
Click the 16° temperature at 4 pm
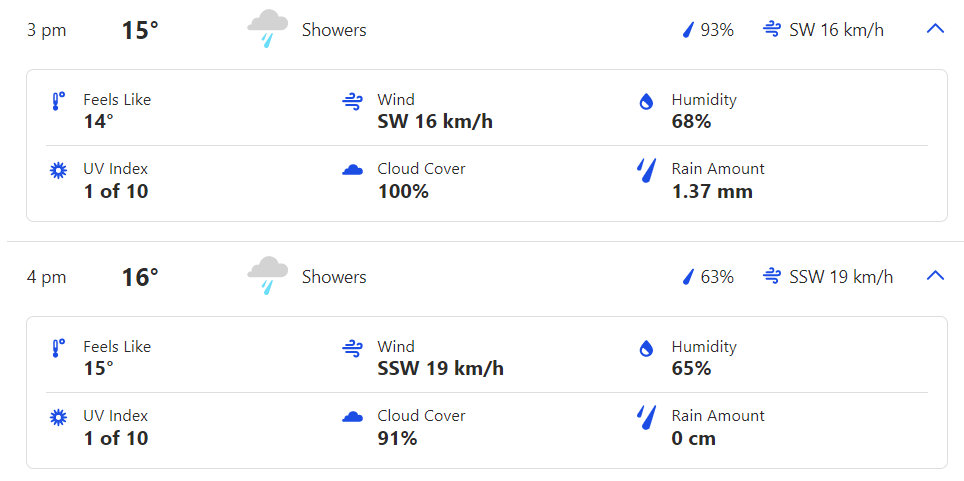tap(140, 277)
